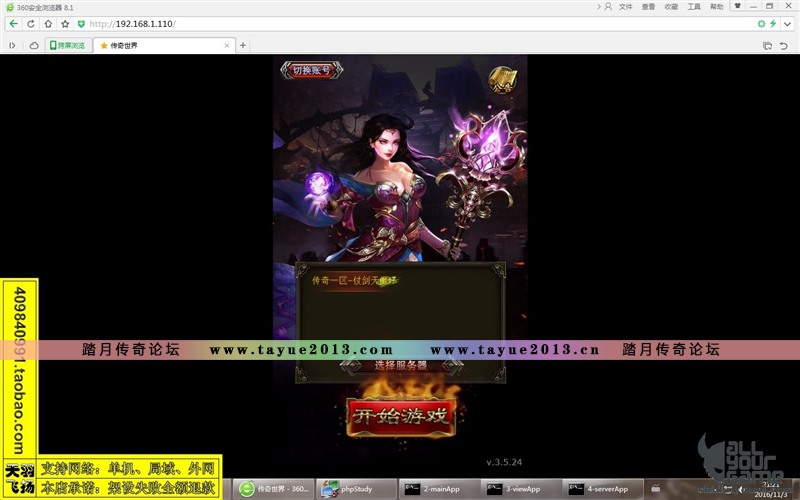Bookmark the page with the star icon

pyautogui.click(x=65, y=23)
